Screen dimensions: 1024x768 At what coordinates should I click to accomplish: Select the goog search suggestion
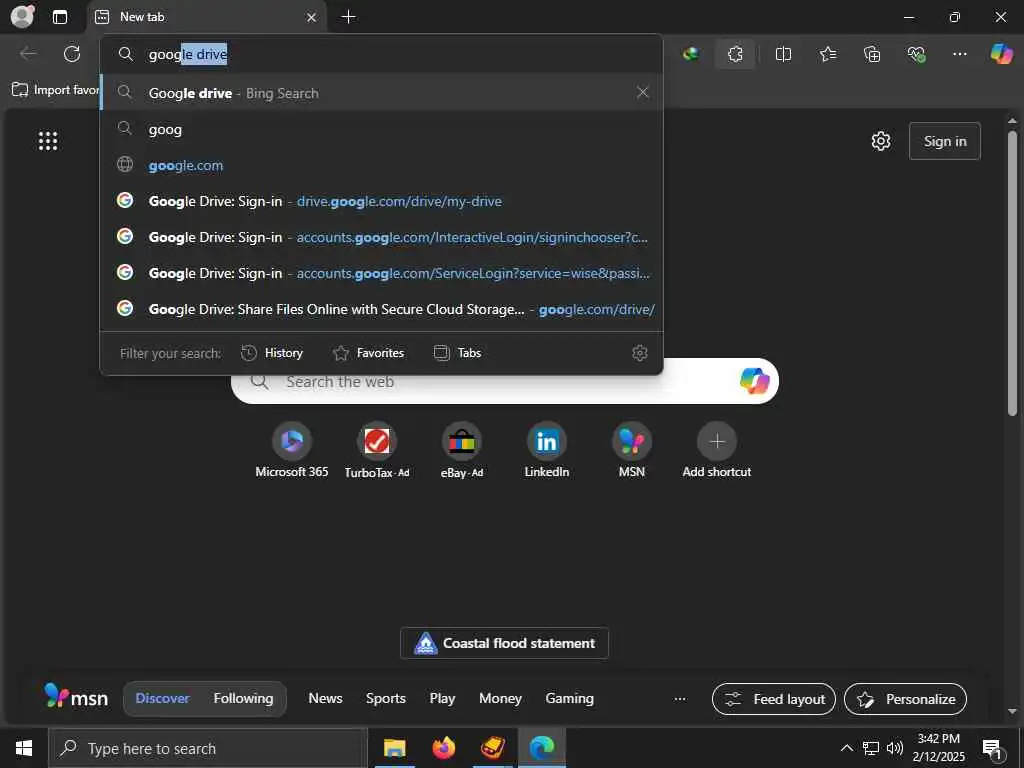pyautogui.click(x=381, y=129)
